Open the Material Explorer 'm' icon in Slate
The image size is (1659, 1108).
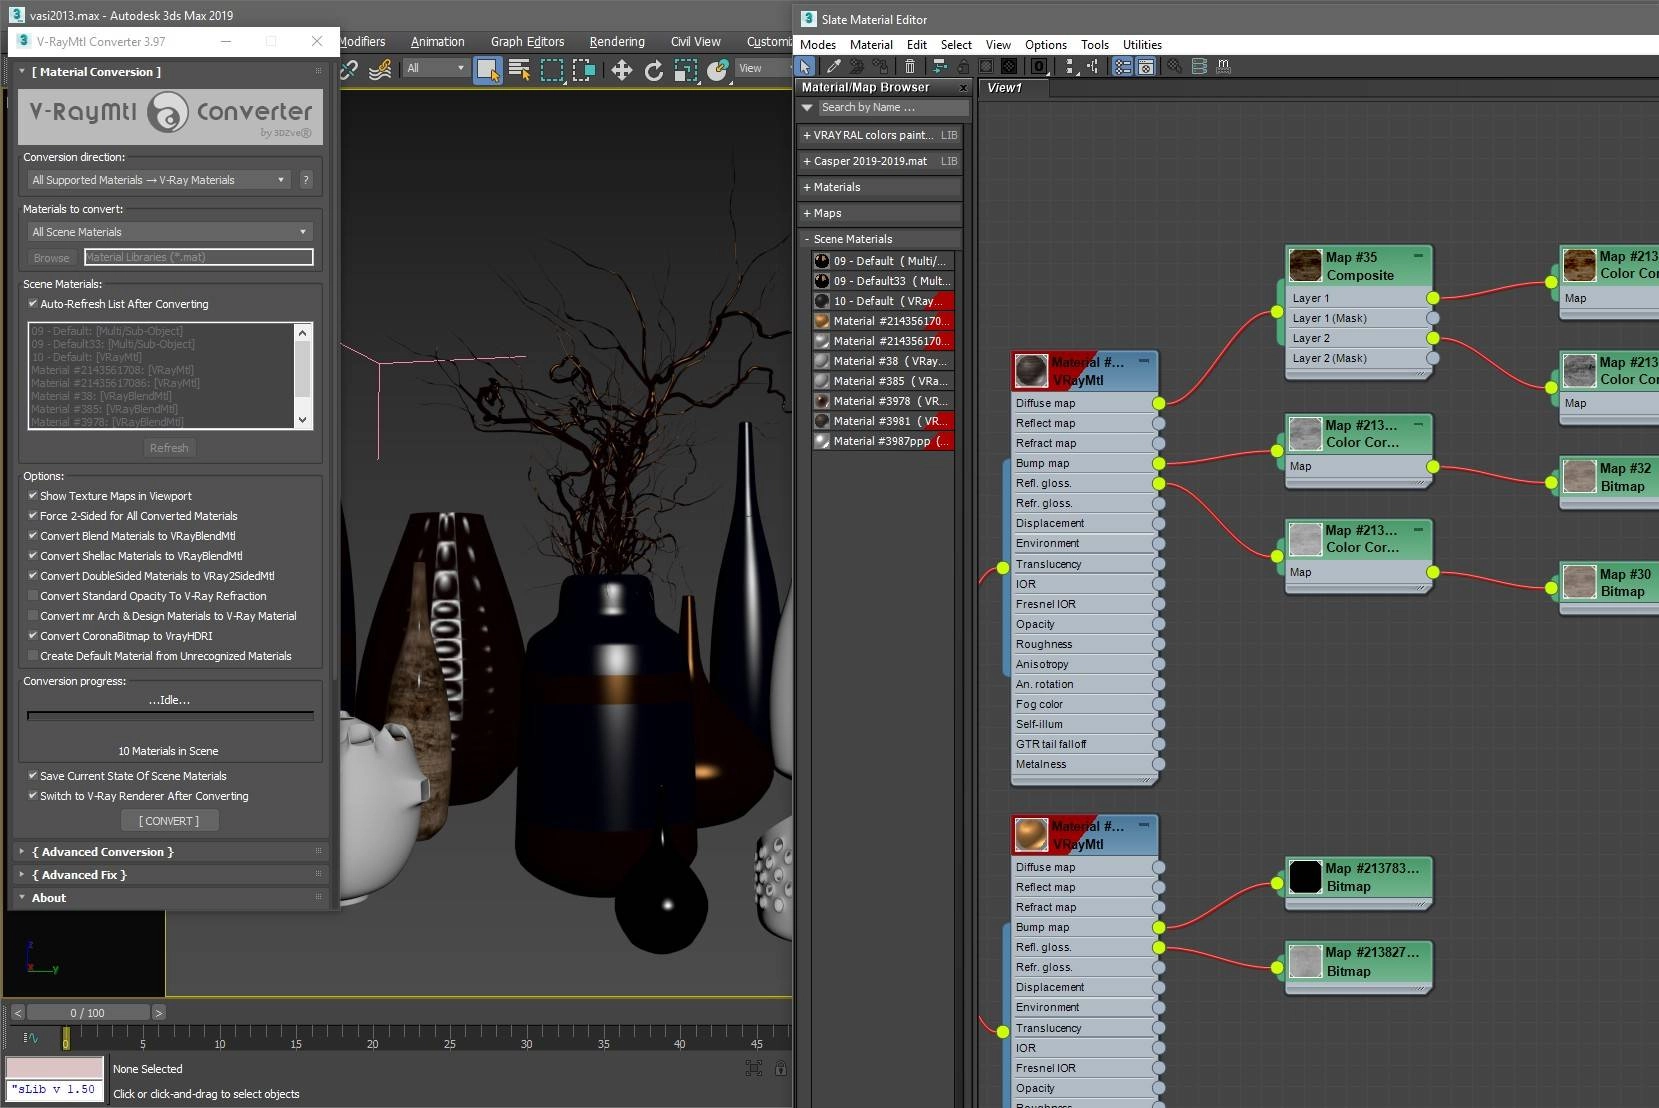[1223, 66]
